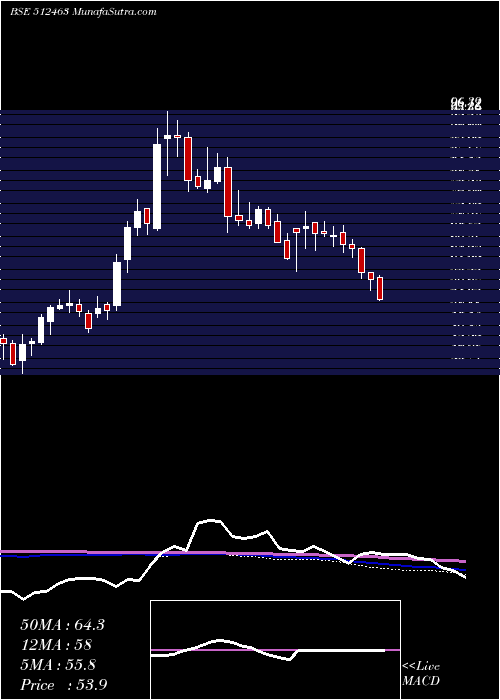Click the MACD indicator box
Viewport: 500px width, 700px height.
tap(275, 650)
